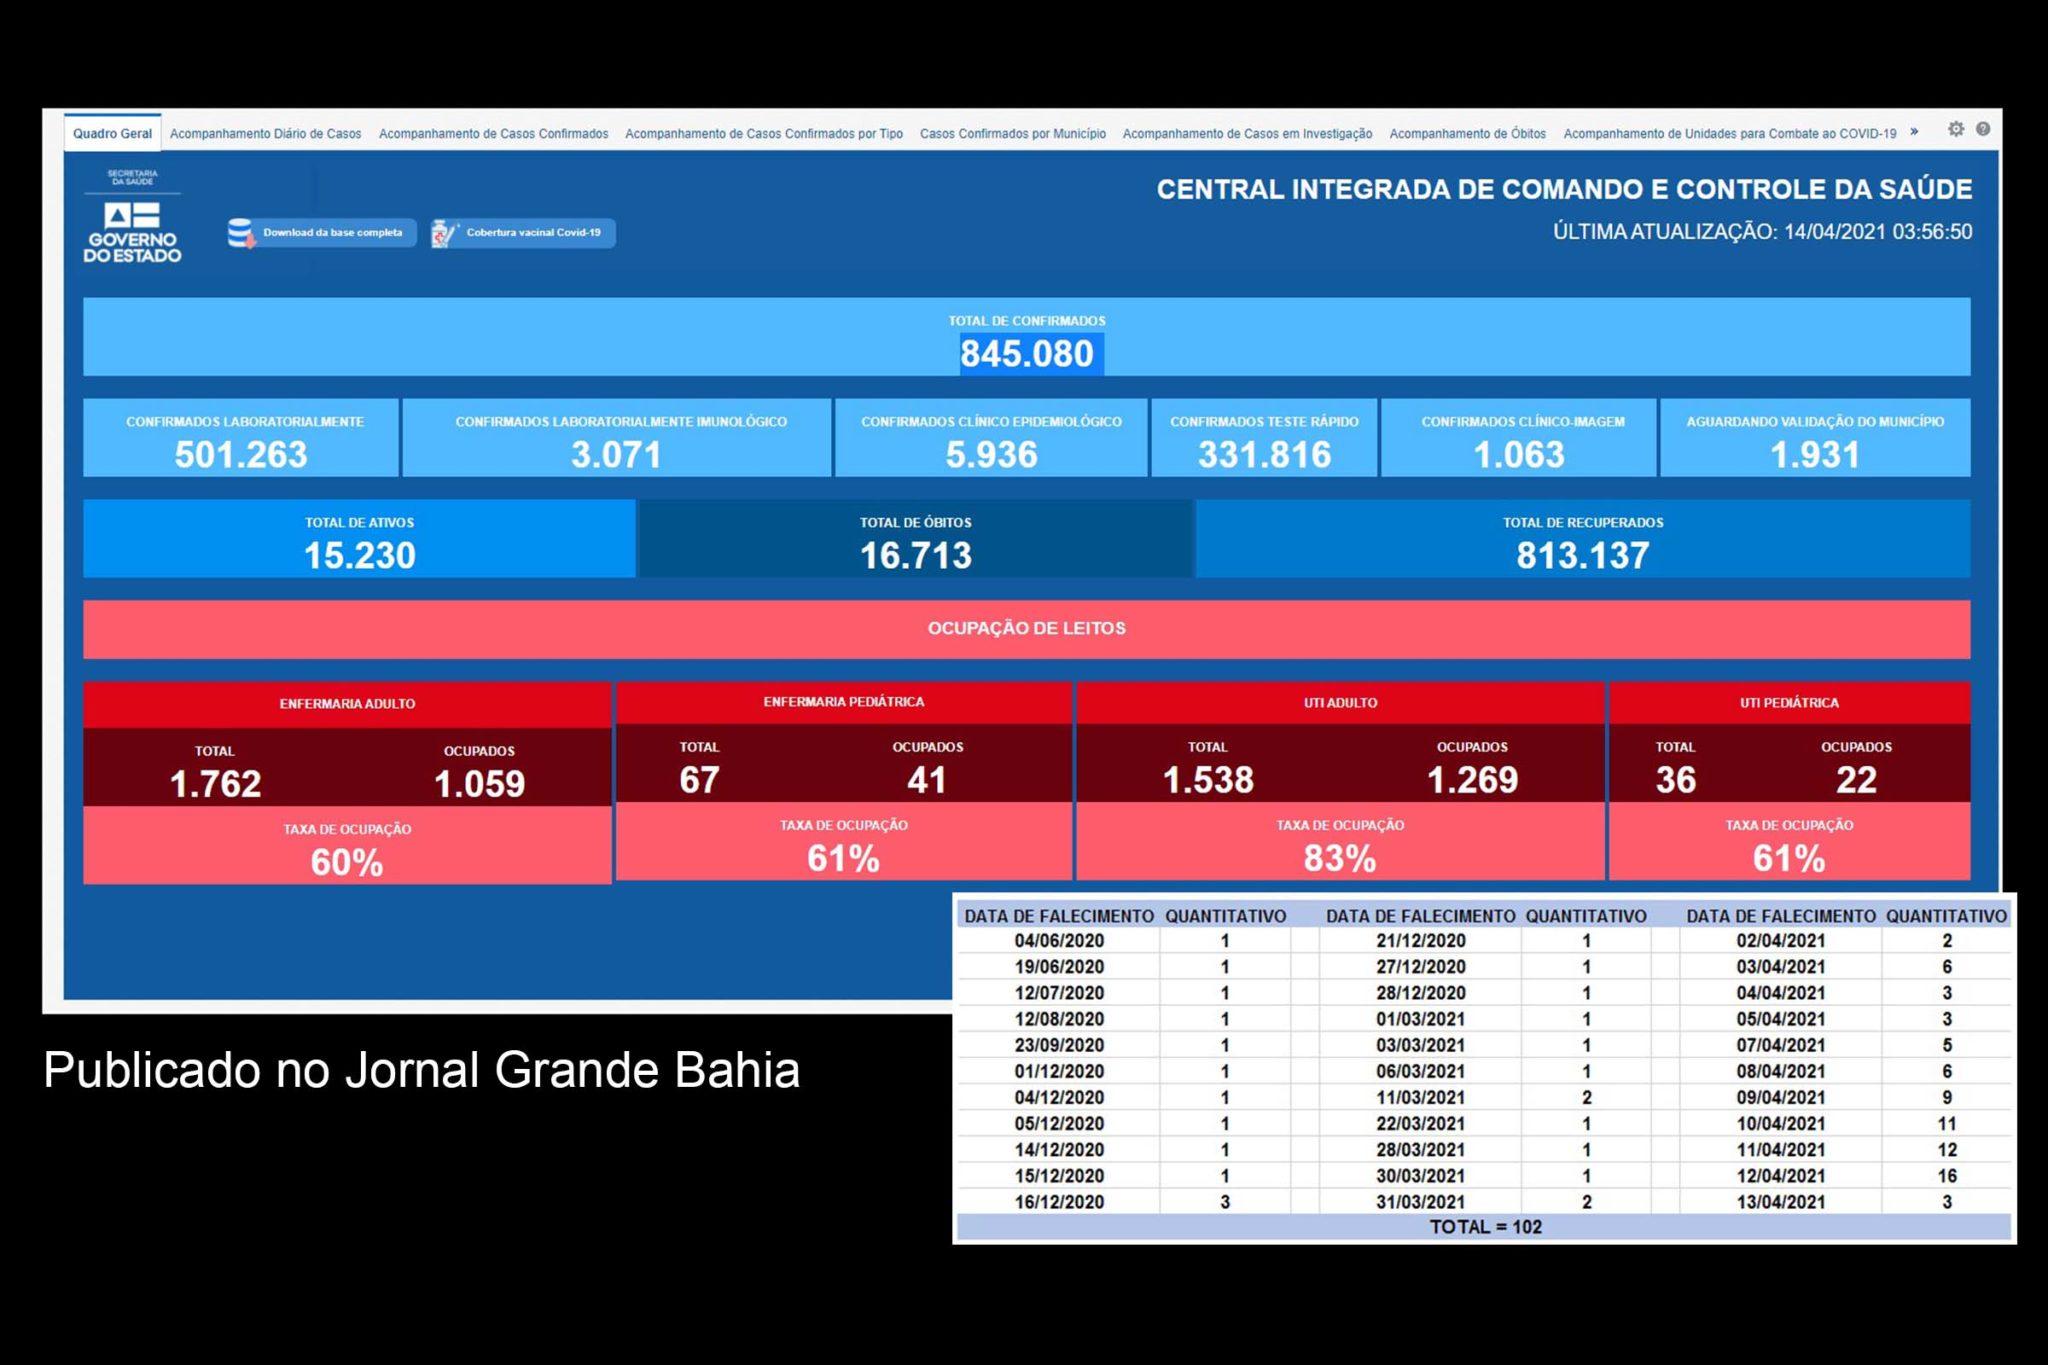The width and height of the screenshot is (2048, 1365).
Task: Open Acompanhamento Diário de Casos tab
Action: (265, 133)
